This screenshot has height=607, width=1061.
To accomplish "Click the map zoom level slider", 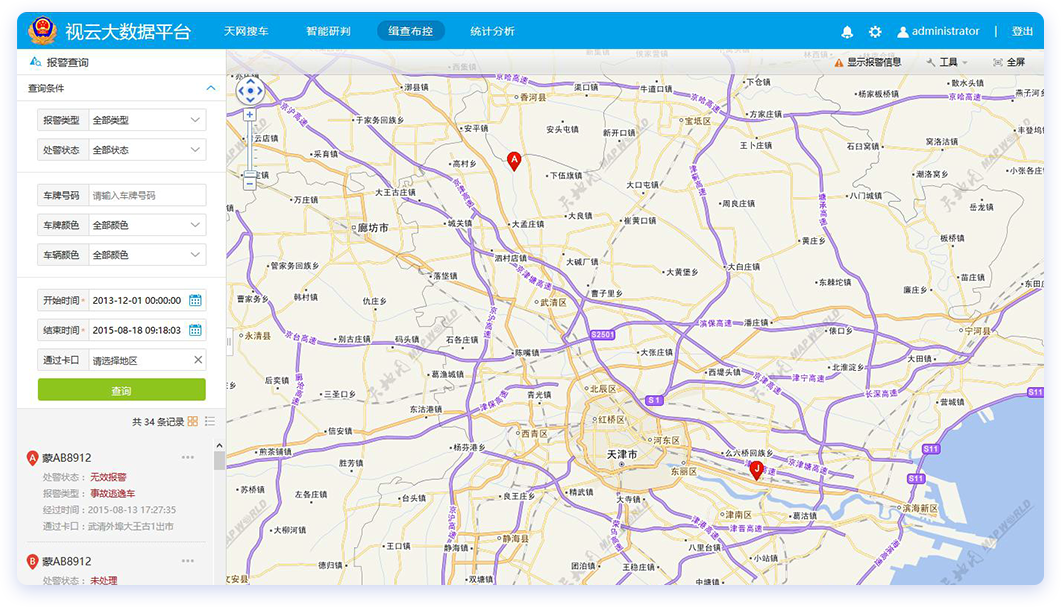I will pos(250,174).
